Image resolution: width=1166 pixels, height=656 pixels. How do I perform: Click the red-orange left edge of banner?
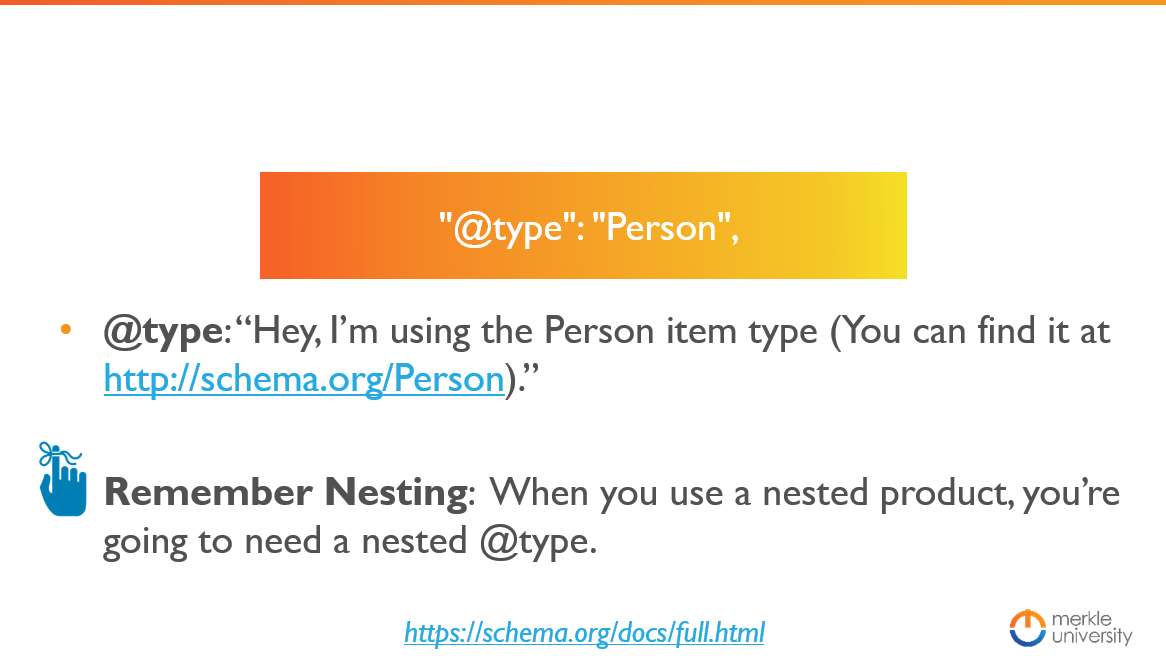click(x=275, y=225)
